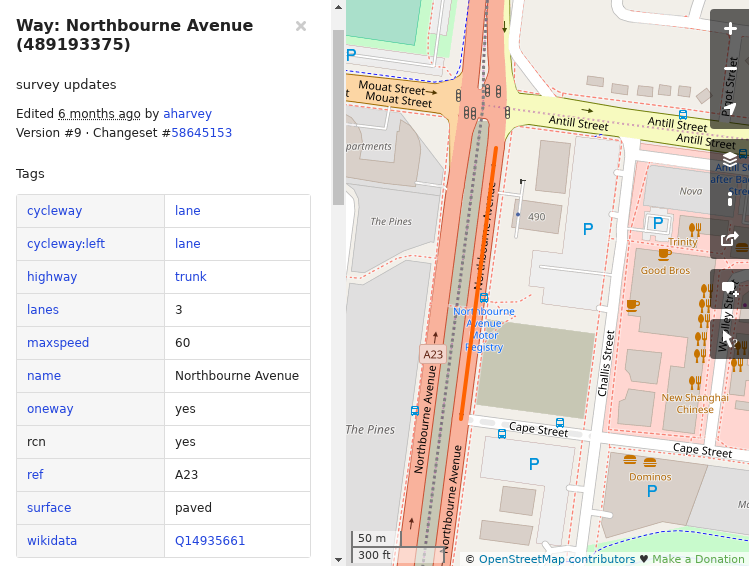Click the restaurant icon above New Shanghai Chinese
This screenshot has height=566, width=749.
[x=695, y=382]
